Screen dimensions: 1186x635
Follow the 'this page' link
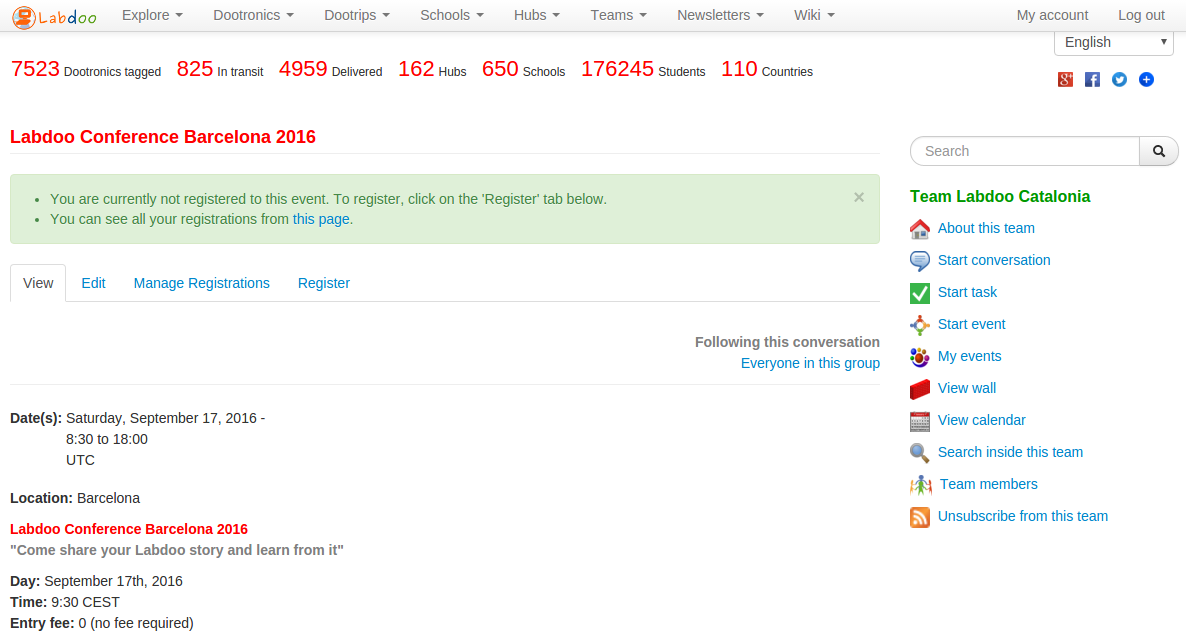[321, 219]
